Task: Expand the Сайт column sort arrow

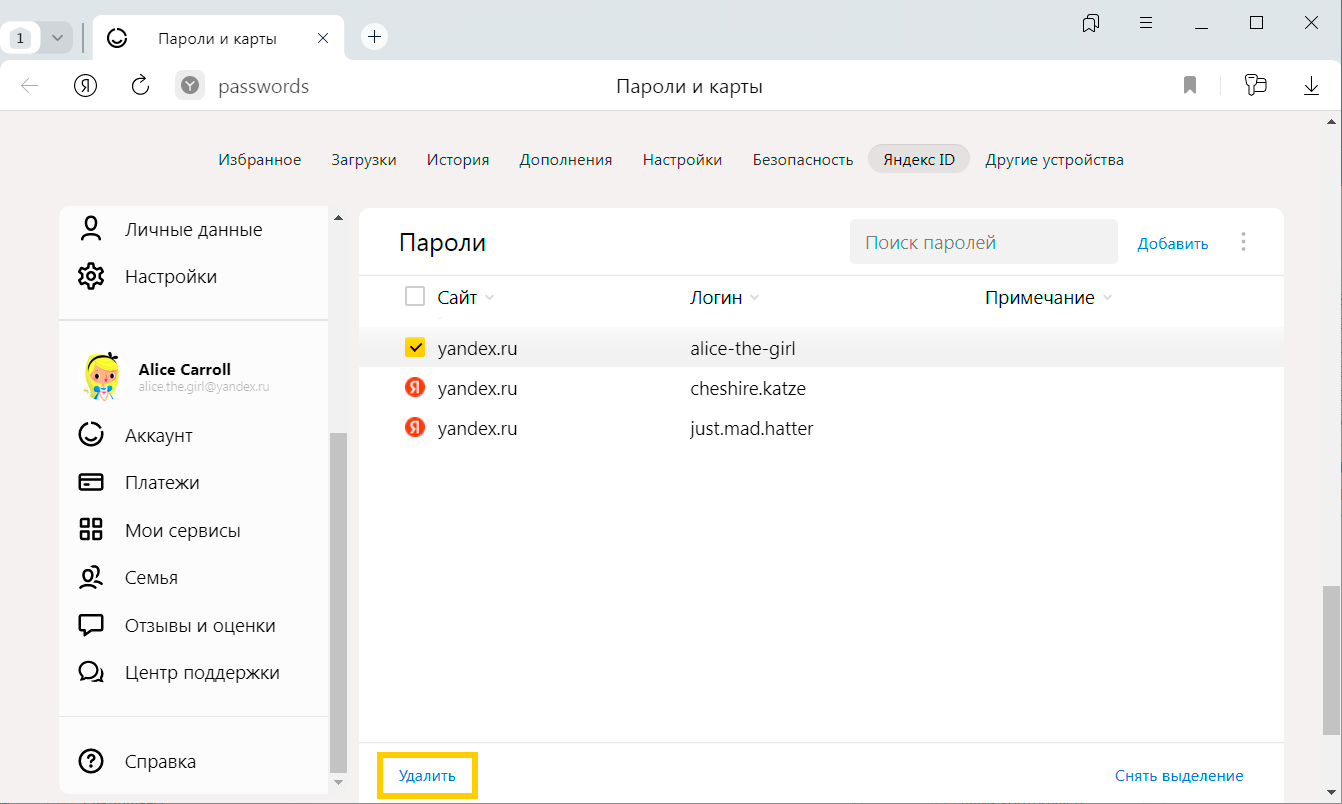Action: click(x=489, y=298)
